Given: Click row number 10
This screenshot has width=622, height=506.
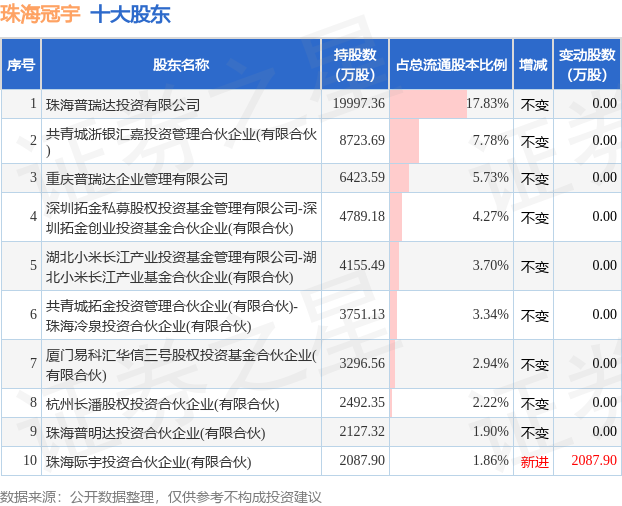Looking at the screenshot, I should coord(30,460).
